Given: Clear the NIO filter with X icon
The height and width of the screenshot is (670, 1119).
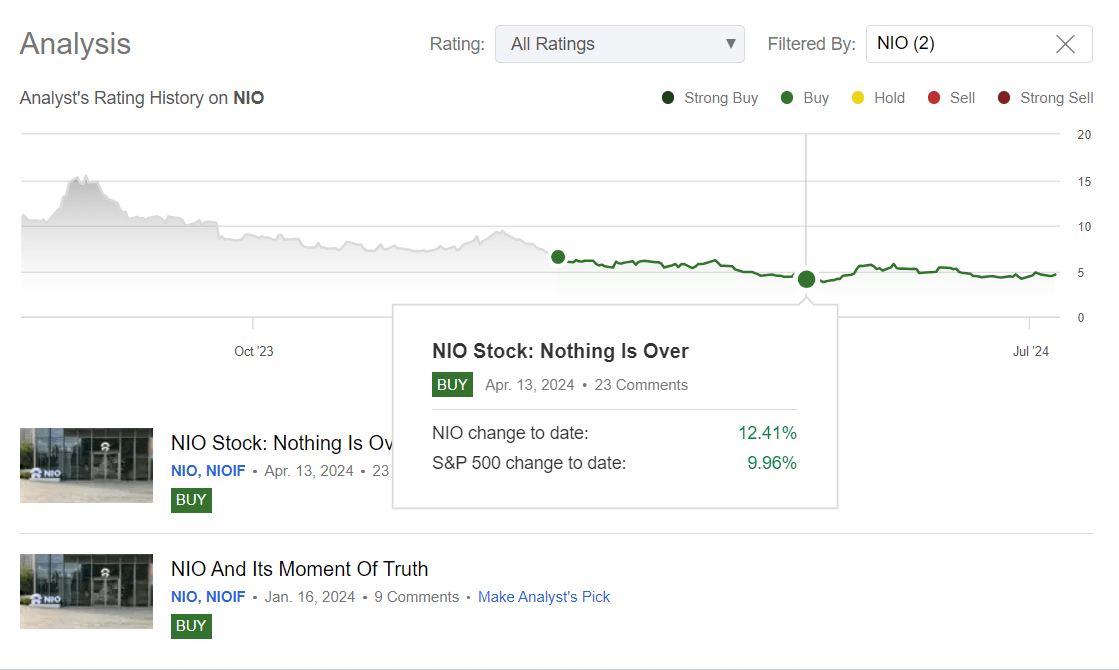Looking at the screenshot, I should point(1065,44).
